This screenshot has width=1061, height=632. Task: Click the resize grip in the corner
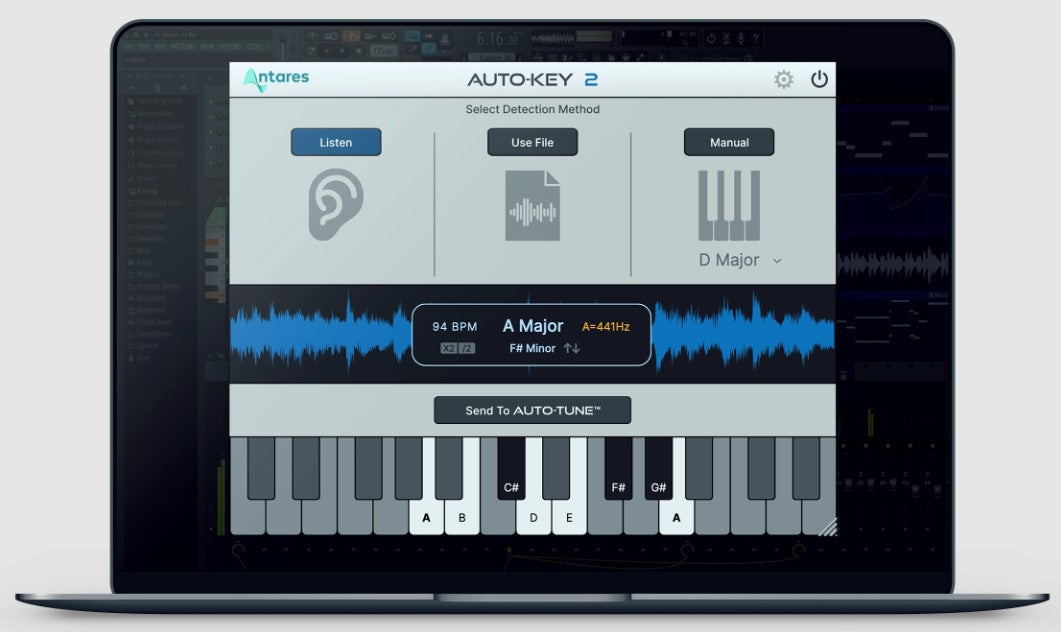click(x=826, y=526)
